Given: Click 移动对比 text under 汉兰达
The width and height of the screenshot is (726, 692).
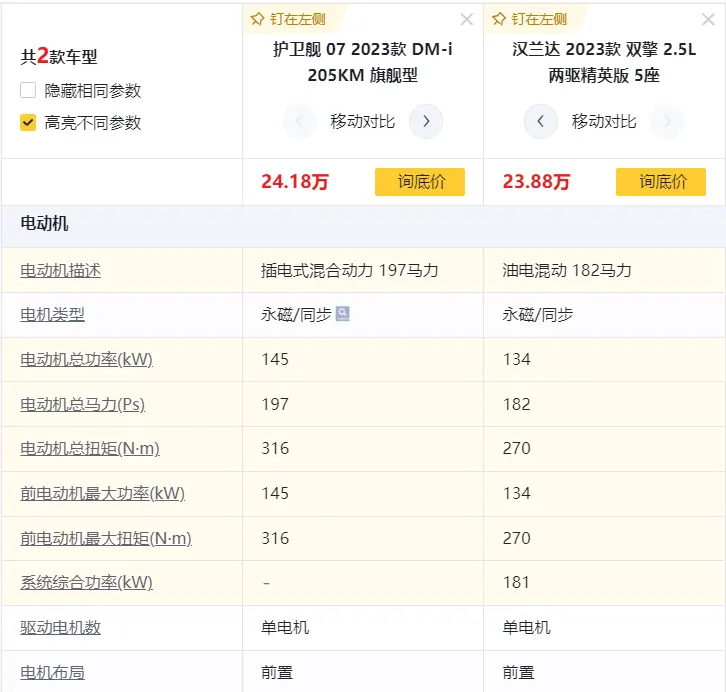Looking at the screenshot, I should pyautogui.click(x=604, y=121).
